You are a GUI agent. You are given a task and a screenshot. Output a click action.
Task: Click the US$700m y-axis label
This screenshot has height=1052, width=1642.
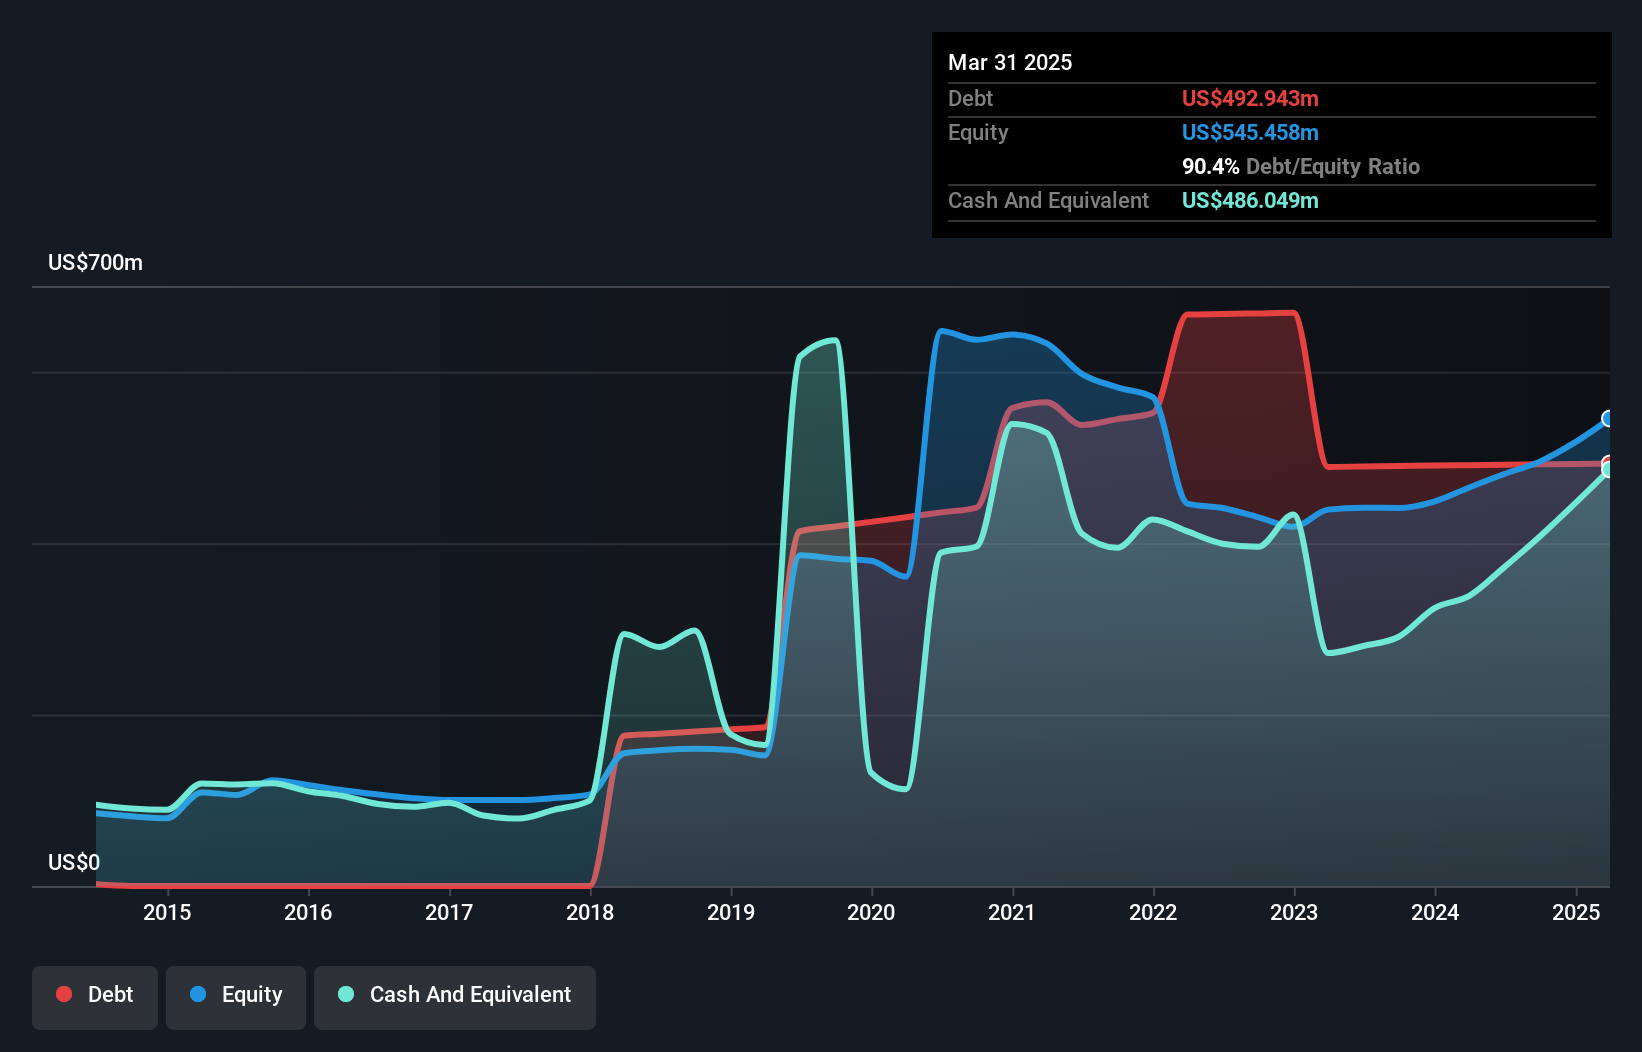coord(95,263)
